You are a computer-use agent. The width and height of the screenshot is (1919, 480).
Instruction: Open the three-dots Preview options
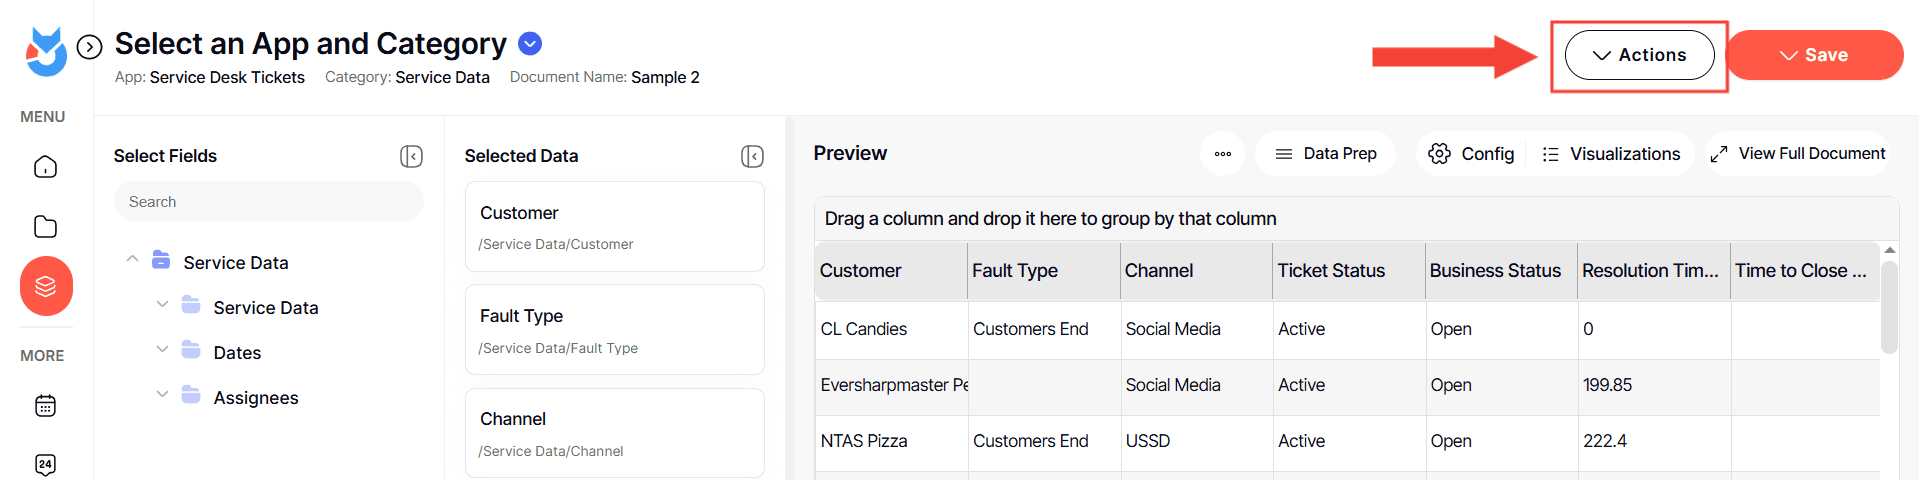click(1222, 154)
